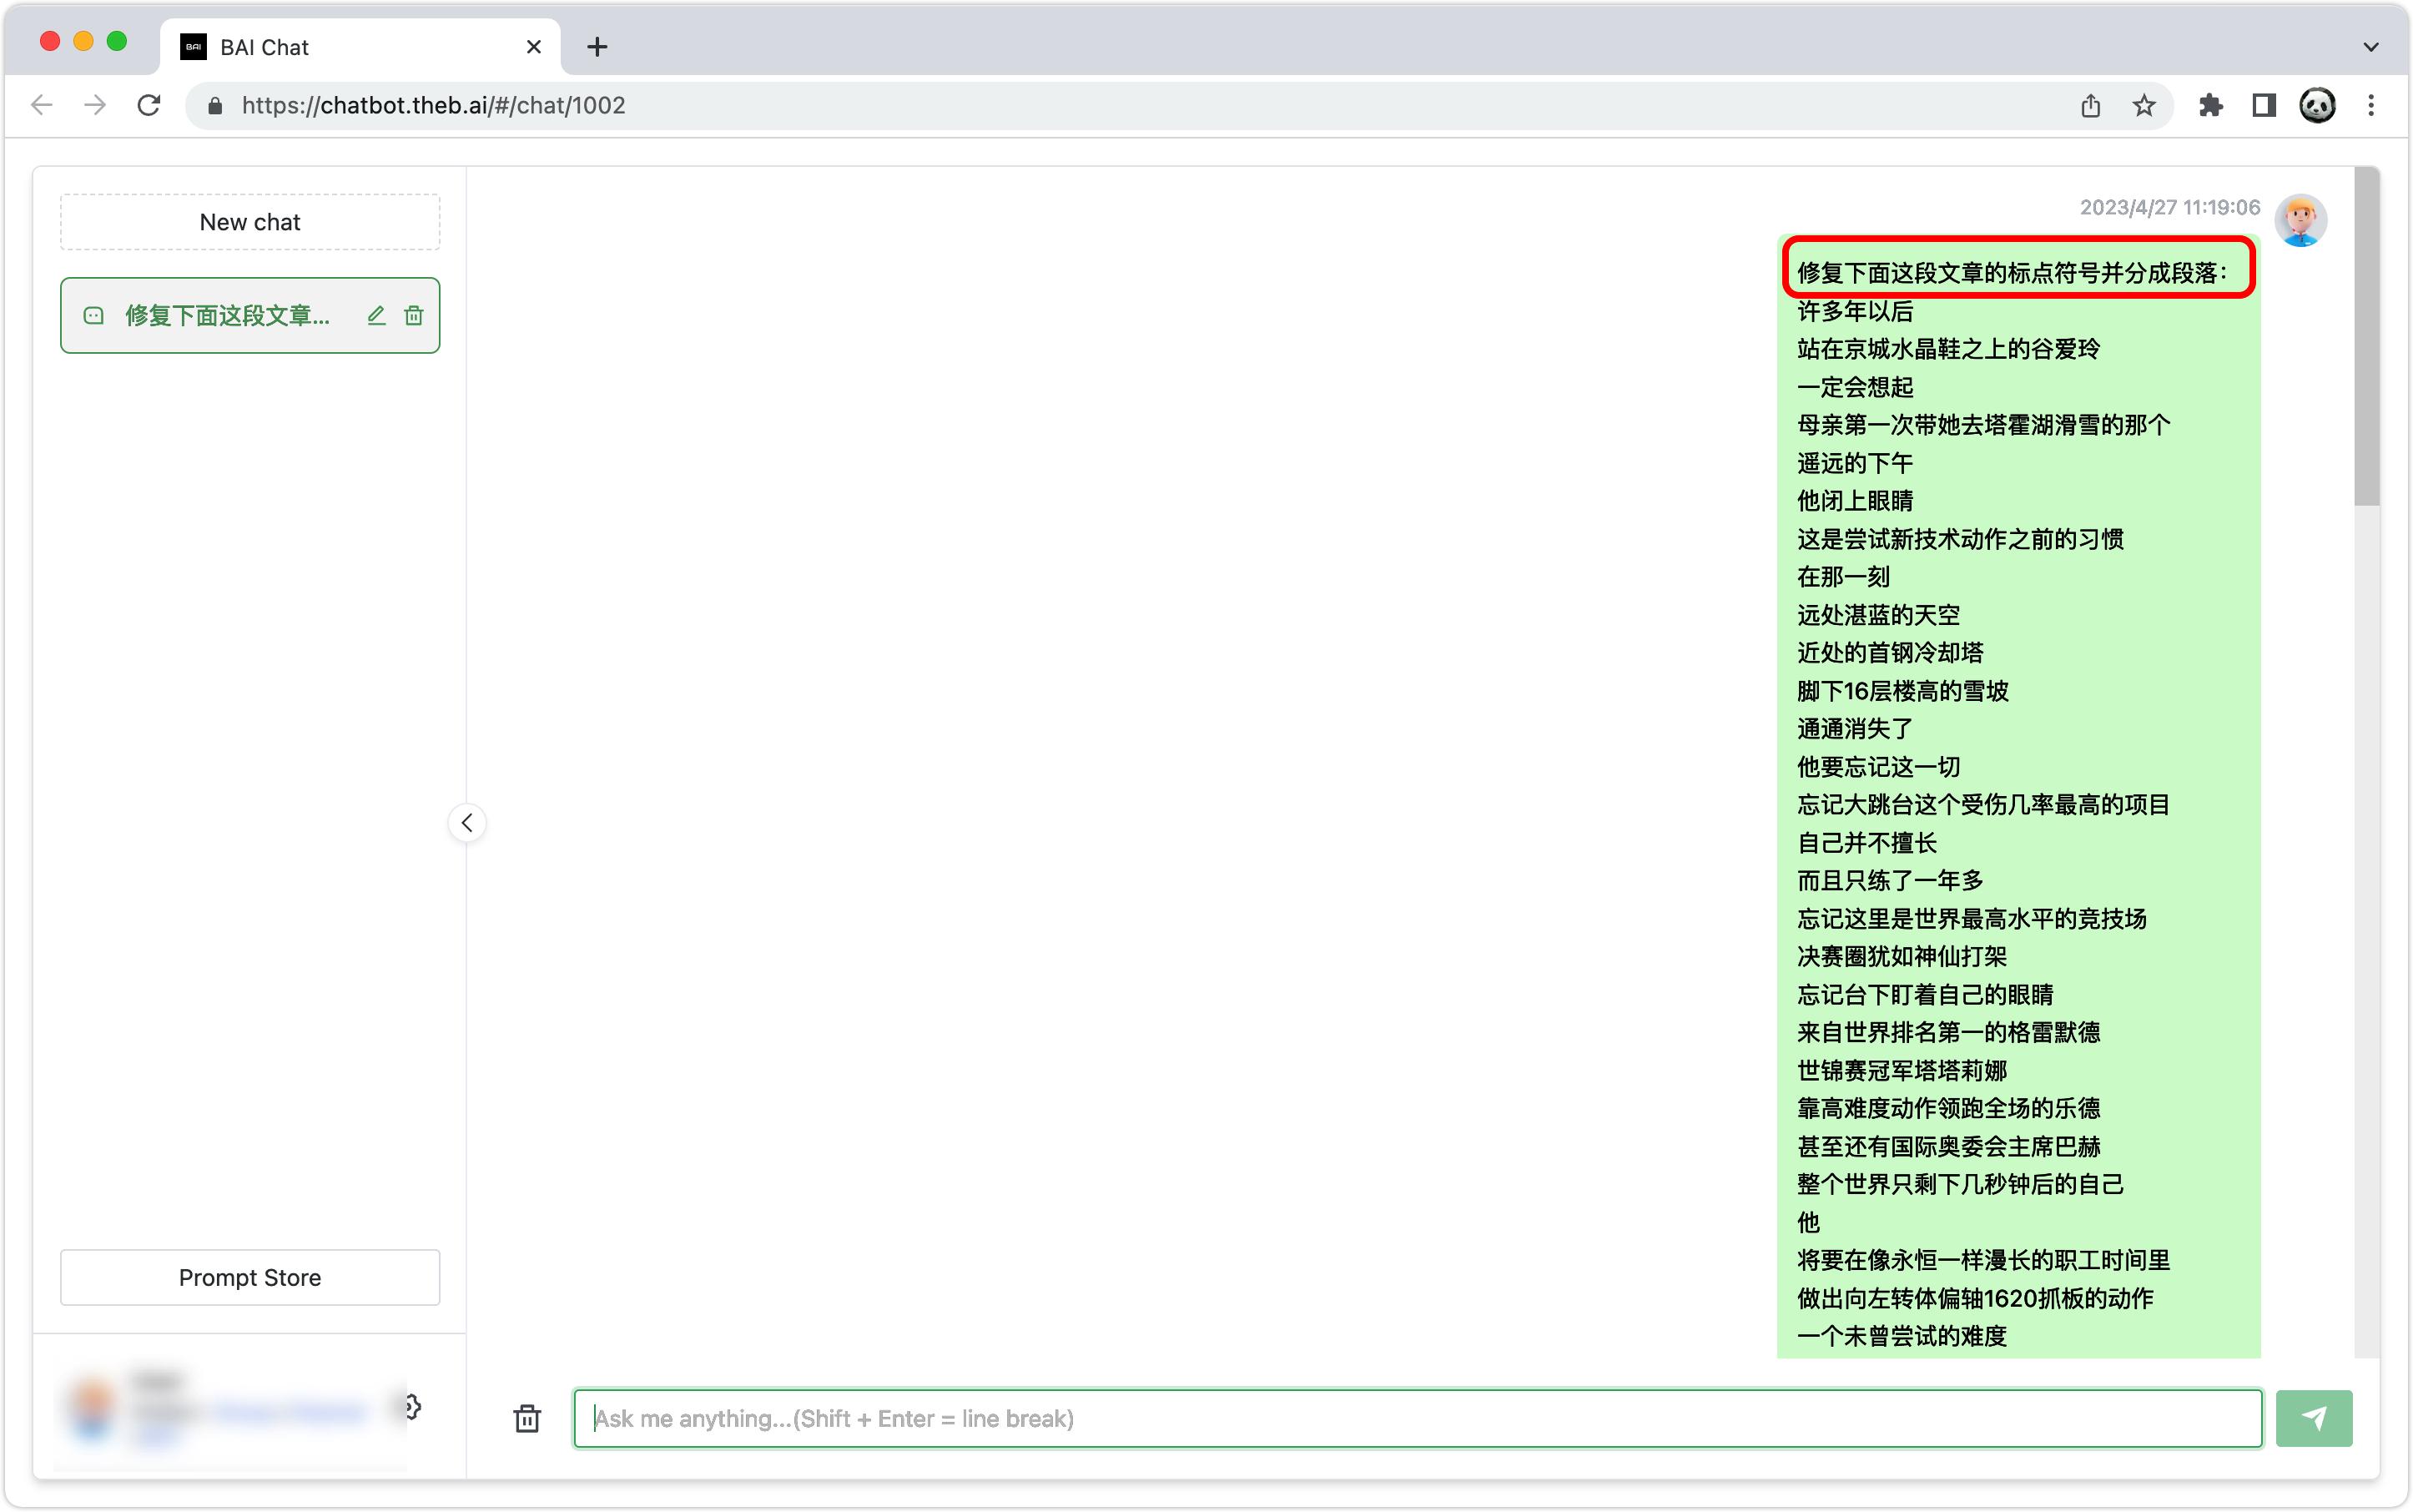
Task: Delete the chat via sidebar trash icon
Action: [413, 316]
